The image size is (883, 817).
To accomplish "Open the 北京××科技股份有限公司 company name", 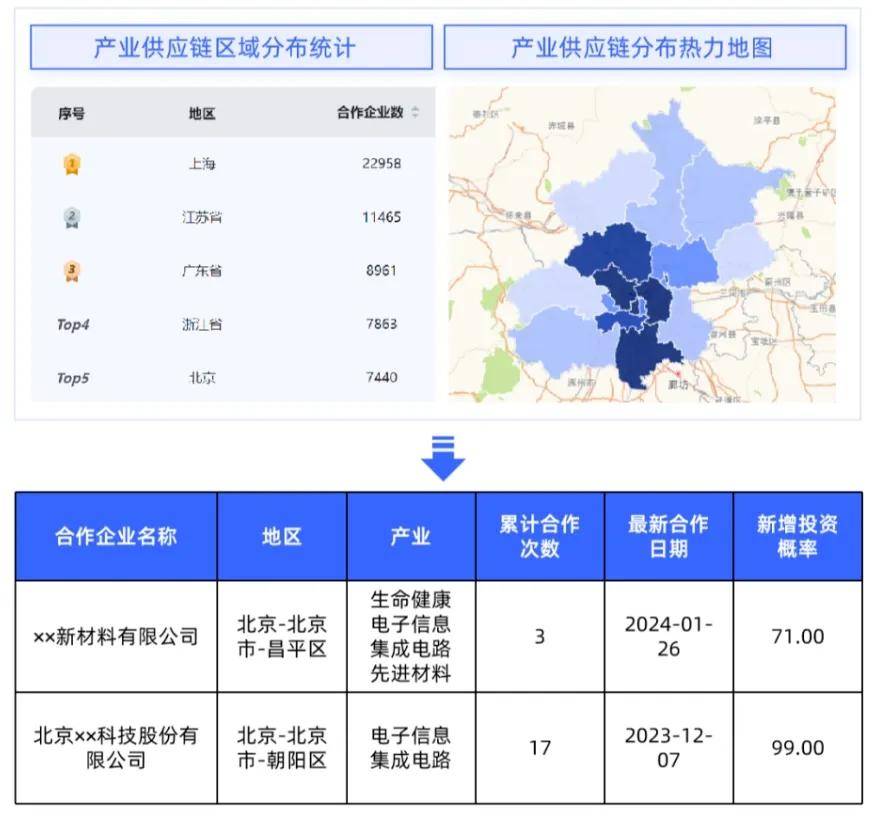I will coord(116,748).
